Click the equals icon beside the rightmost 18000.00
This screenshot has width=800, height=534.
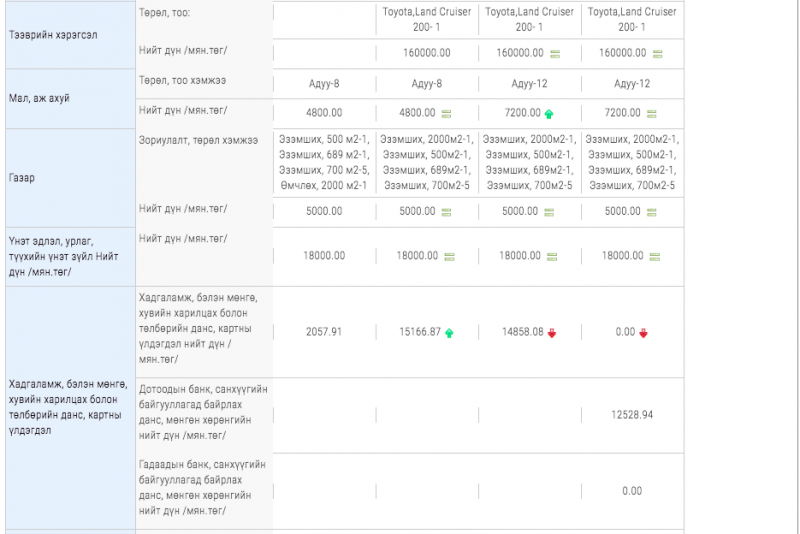coord(651,256)
